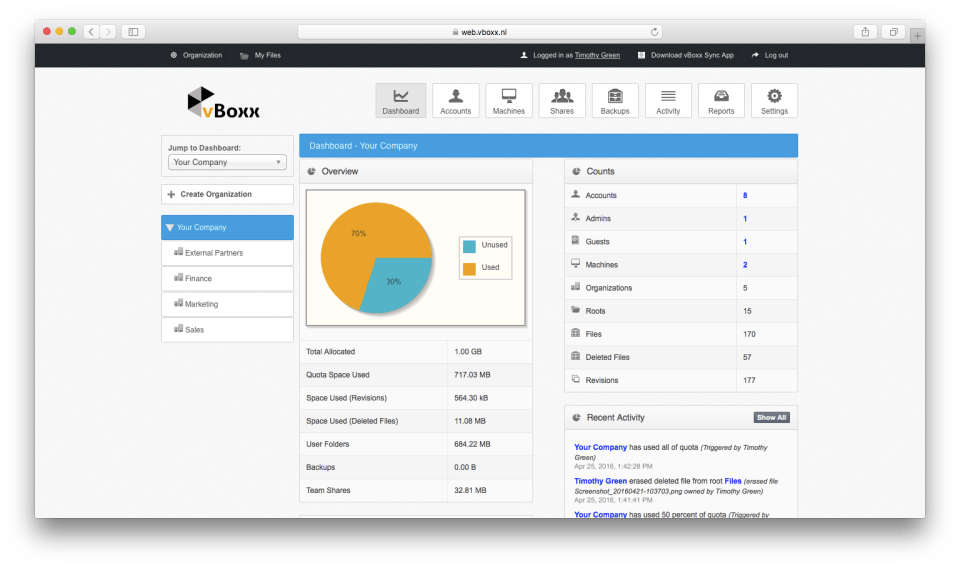Click the Sales organization icon

(178, 329)
